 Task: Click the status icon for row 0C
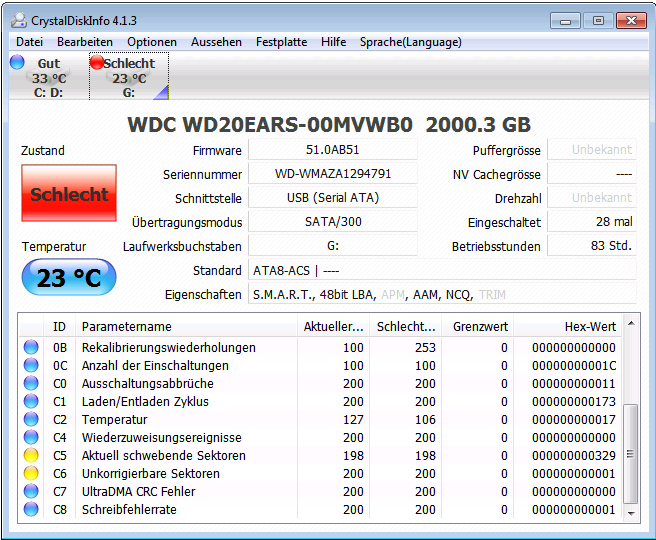[x=31, y=365]
